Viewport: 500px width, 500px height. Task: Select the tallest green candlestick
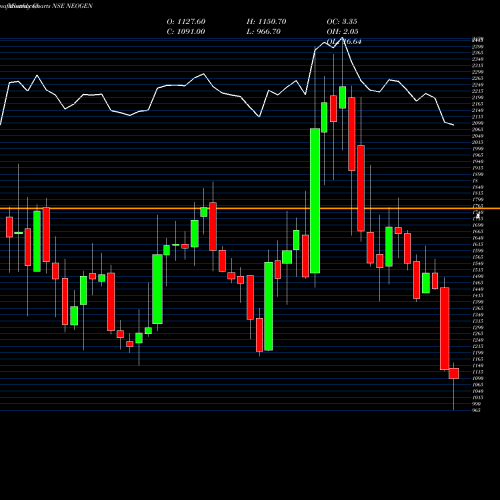(315, 201)
